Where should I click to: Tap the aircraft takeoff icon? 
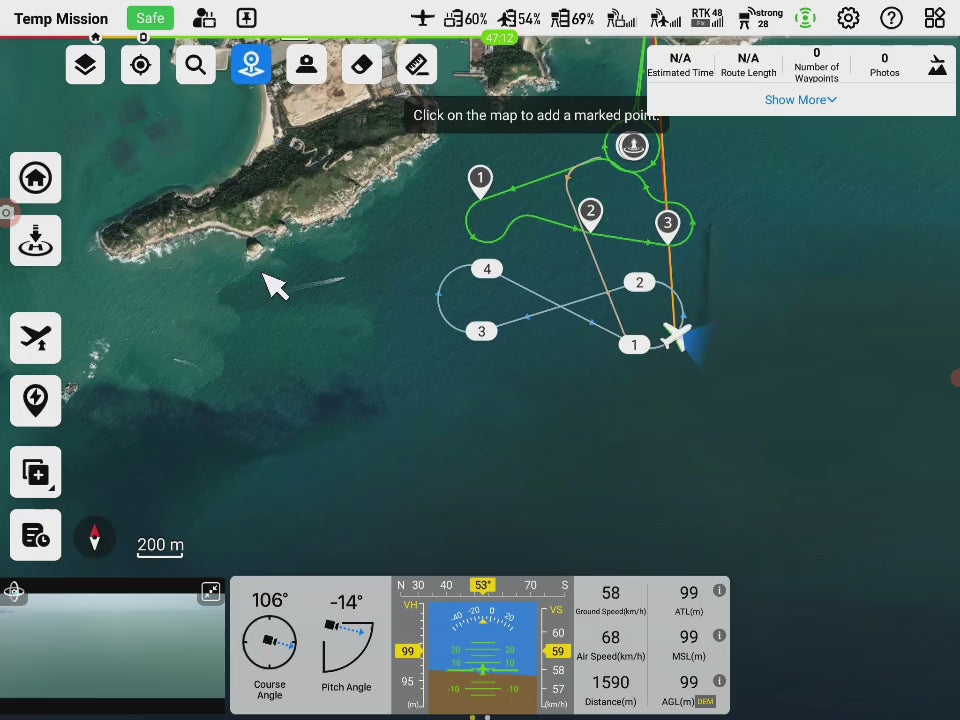coord(36,339)
